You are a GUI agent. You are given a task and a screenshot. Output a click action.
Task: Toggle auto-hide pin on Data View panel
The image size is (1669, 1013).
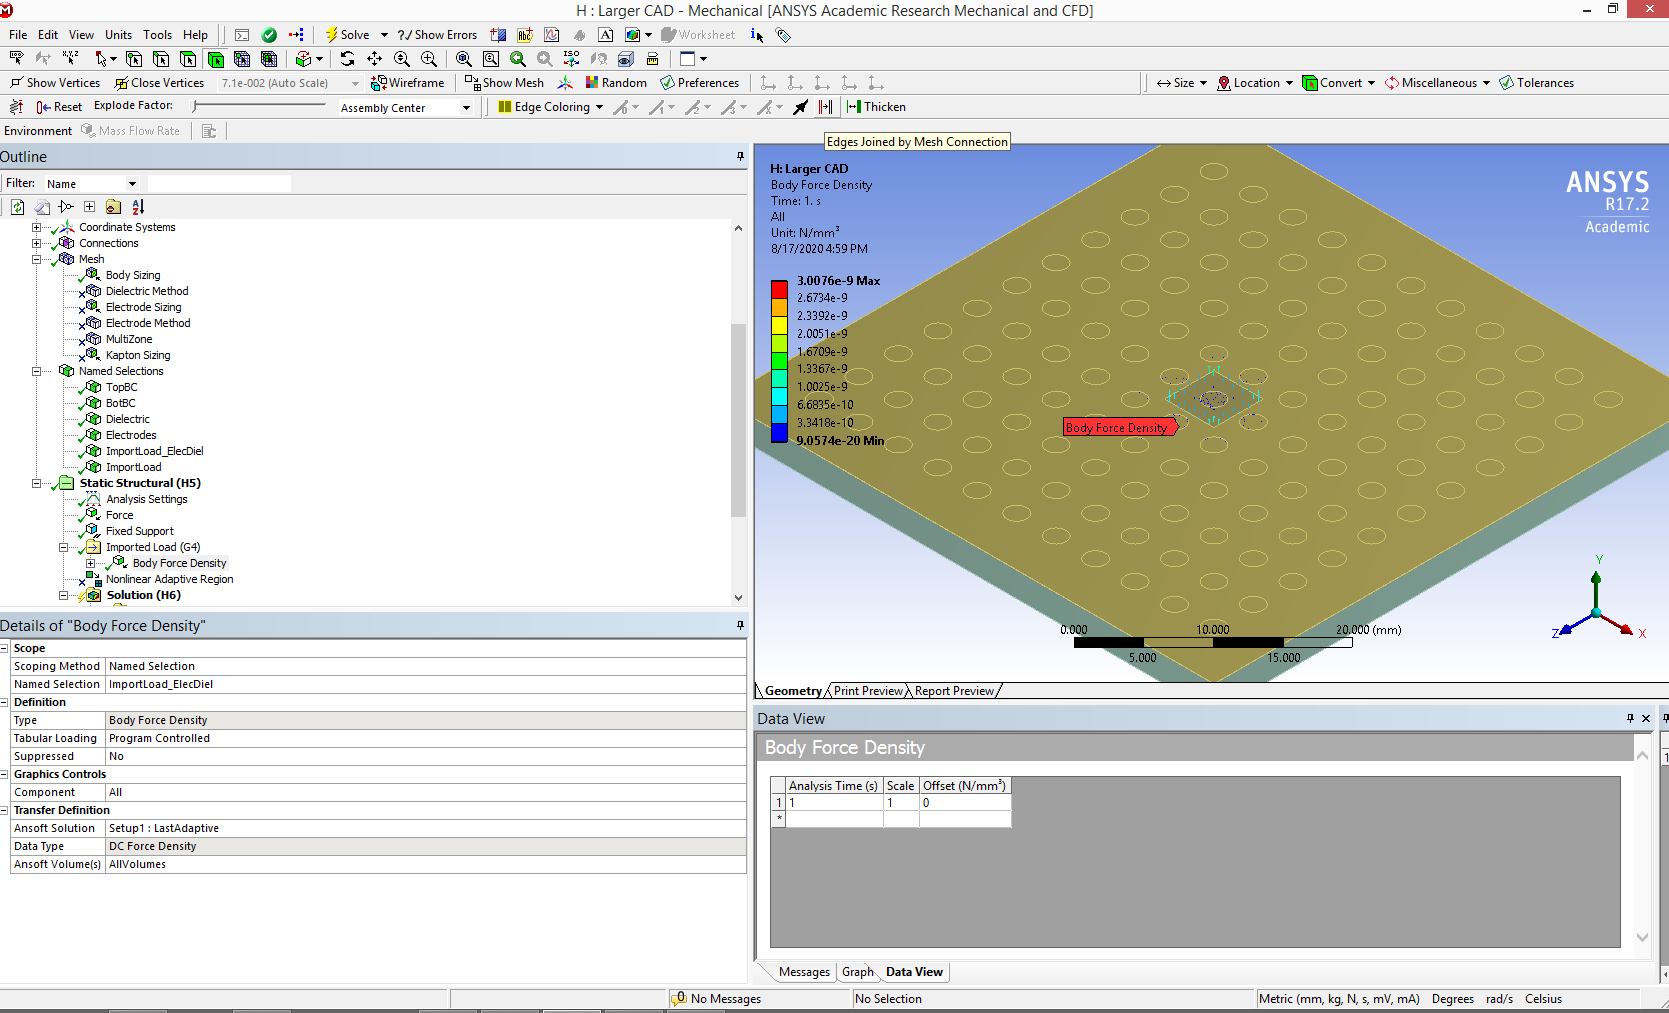pos(1630,719)
